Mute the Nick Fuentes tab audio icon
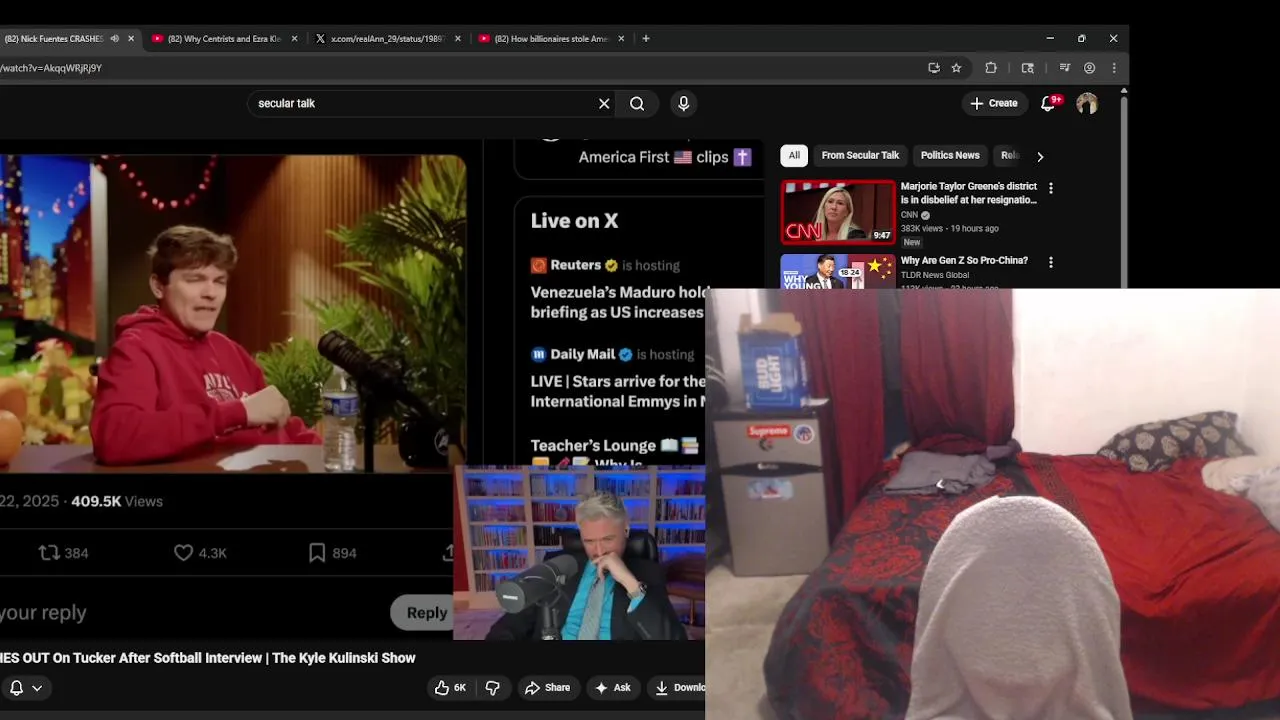Screen dimensions: 1280x720 pyautogui.click(x=114, y=39)
